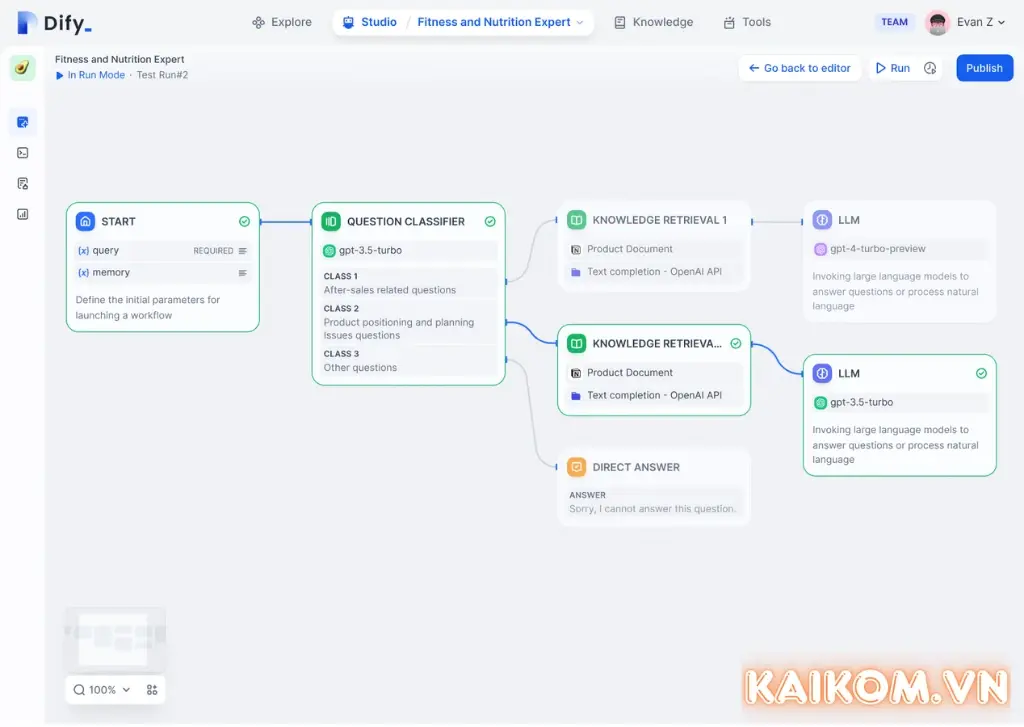Open the logs document sidebar icon

[x=23, y=184]
